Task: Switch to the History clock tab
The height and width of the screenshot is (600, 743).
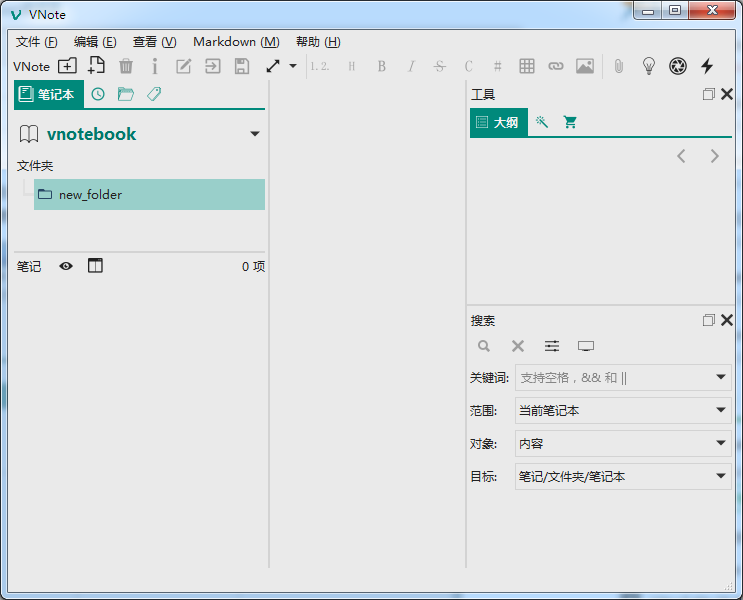Action: point(98,94)
